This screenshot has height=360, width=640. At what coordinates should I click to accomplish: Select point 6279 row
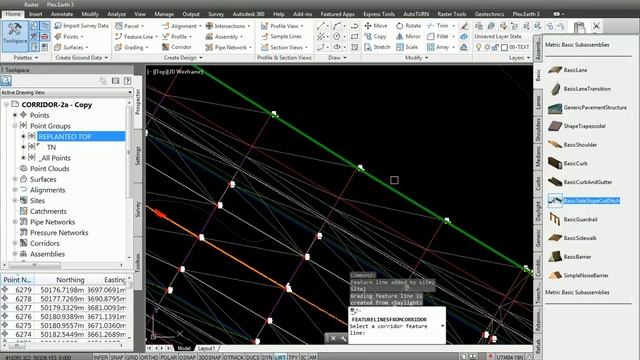[x=64, y=290]
